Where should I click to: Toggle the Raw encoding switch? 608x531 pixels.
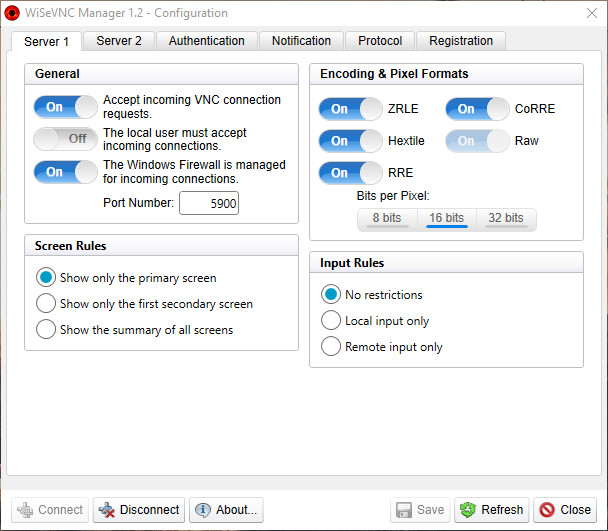coord(477,141)
